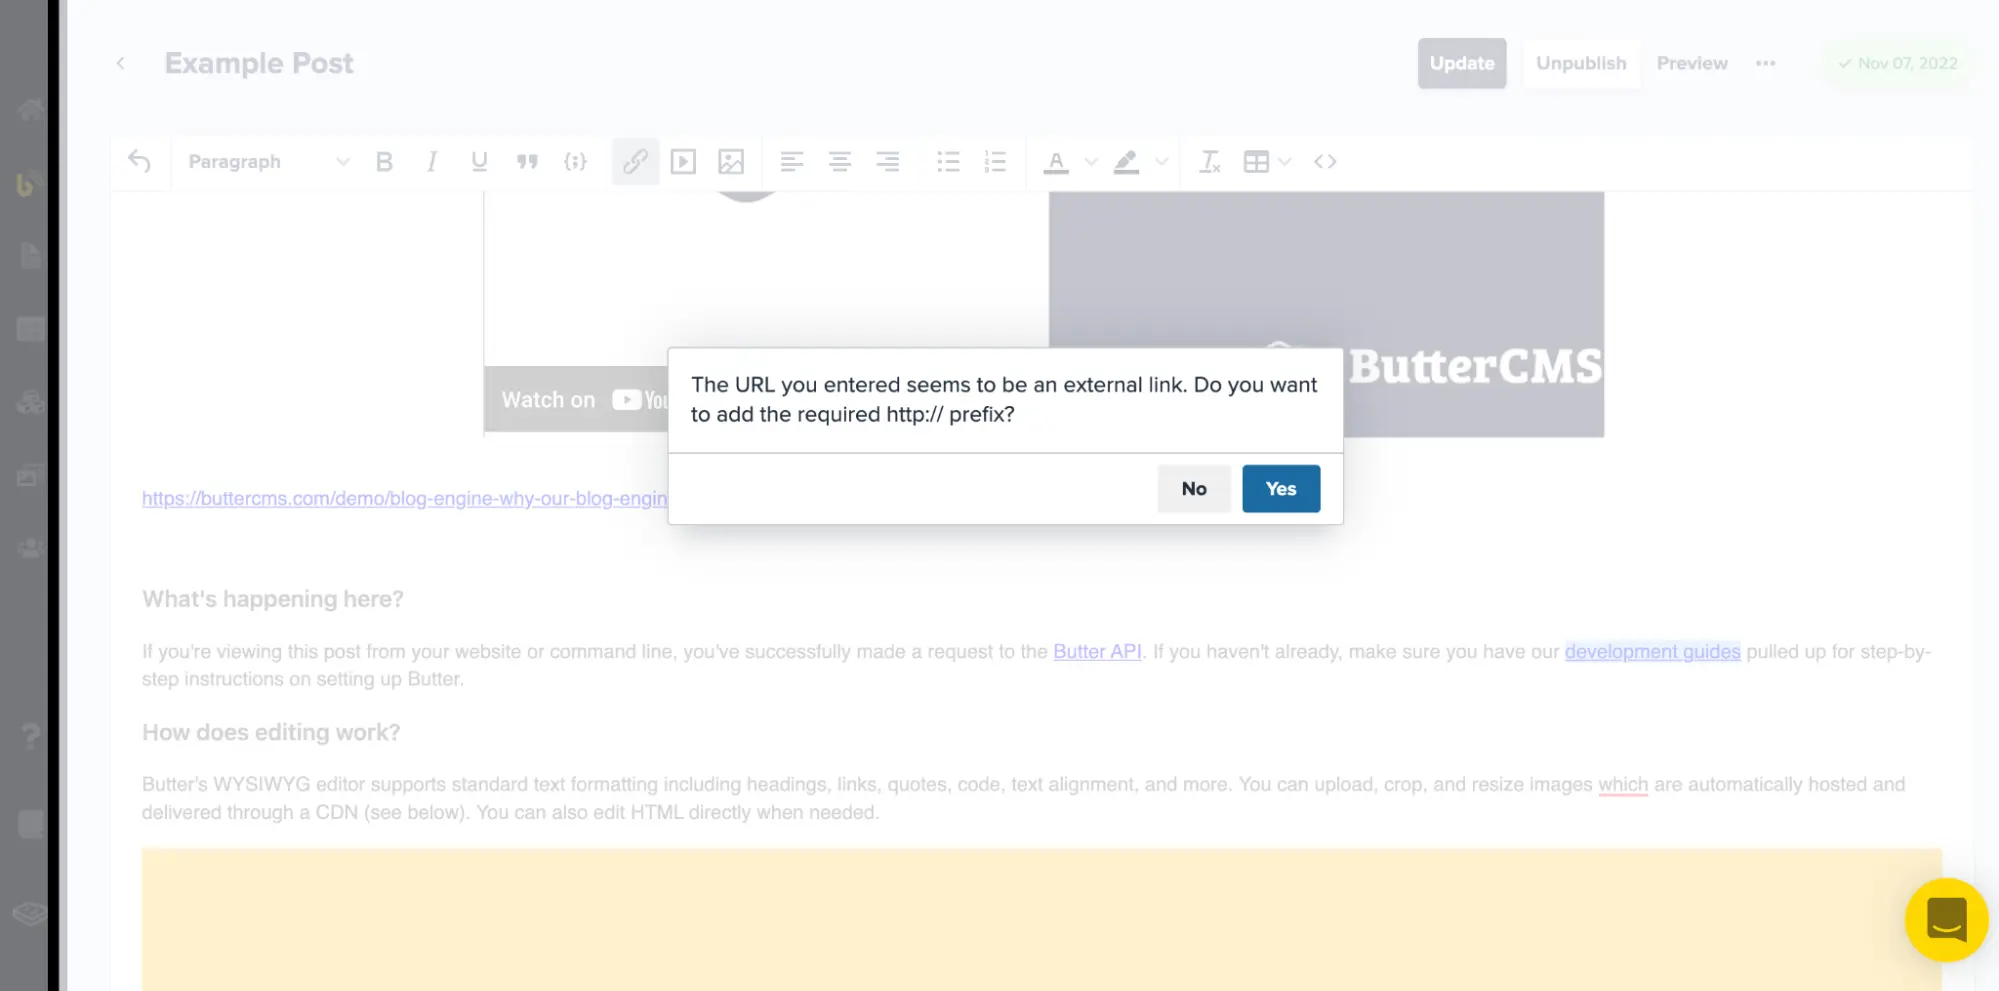Unpublish the Example Post
The width and height of the screenshot is (1999, 991).
[x=1581, y=63]
